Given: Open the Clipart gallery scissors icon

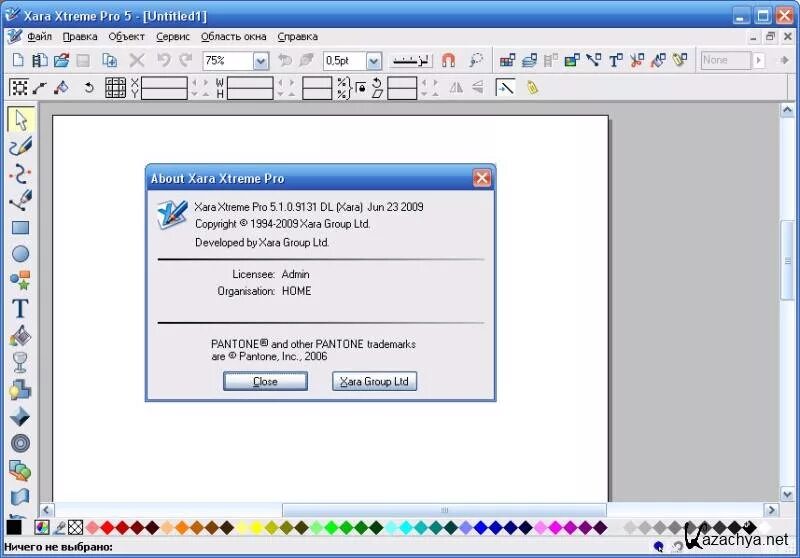Looking at the screenshot, I should 637,60.
